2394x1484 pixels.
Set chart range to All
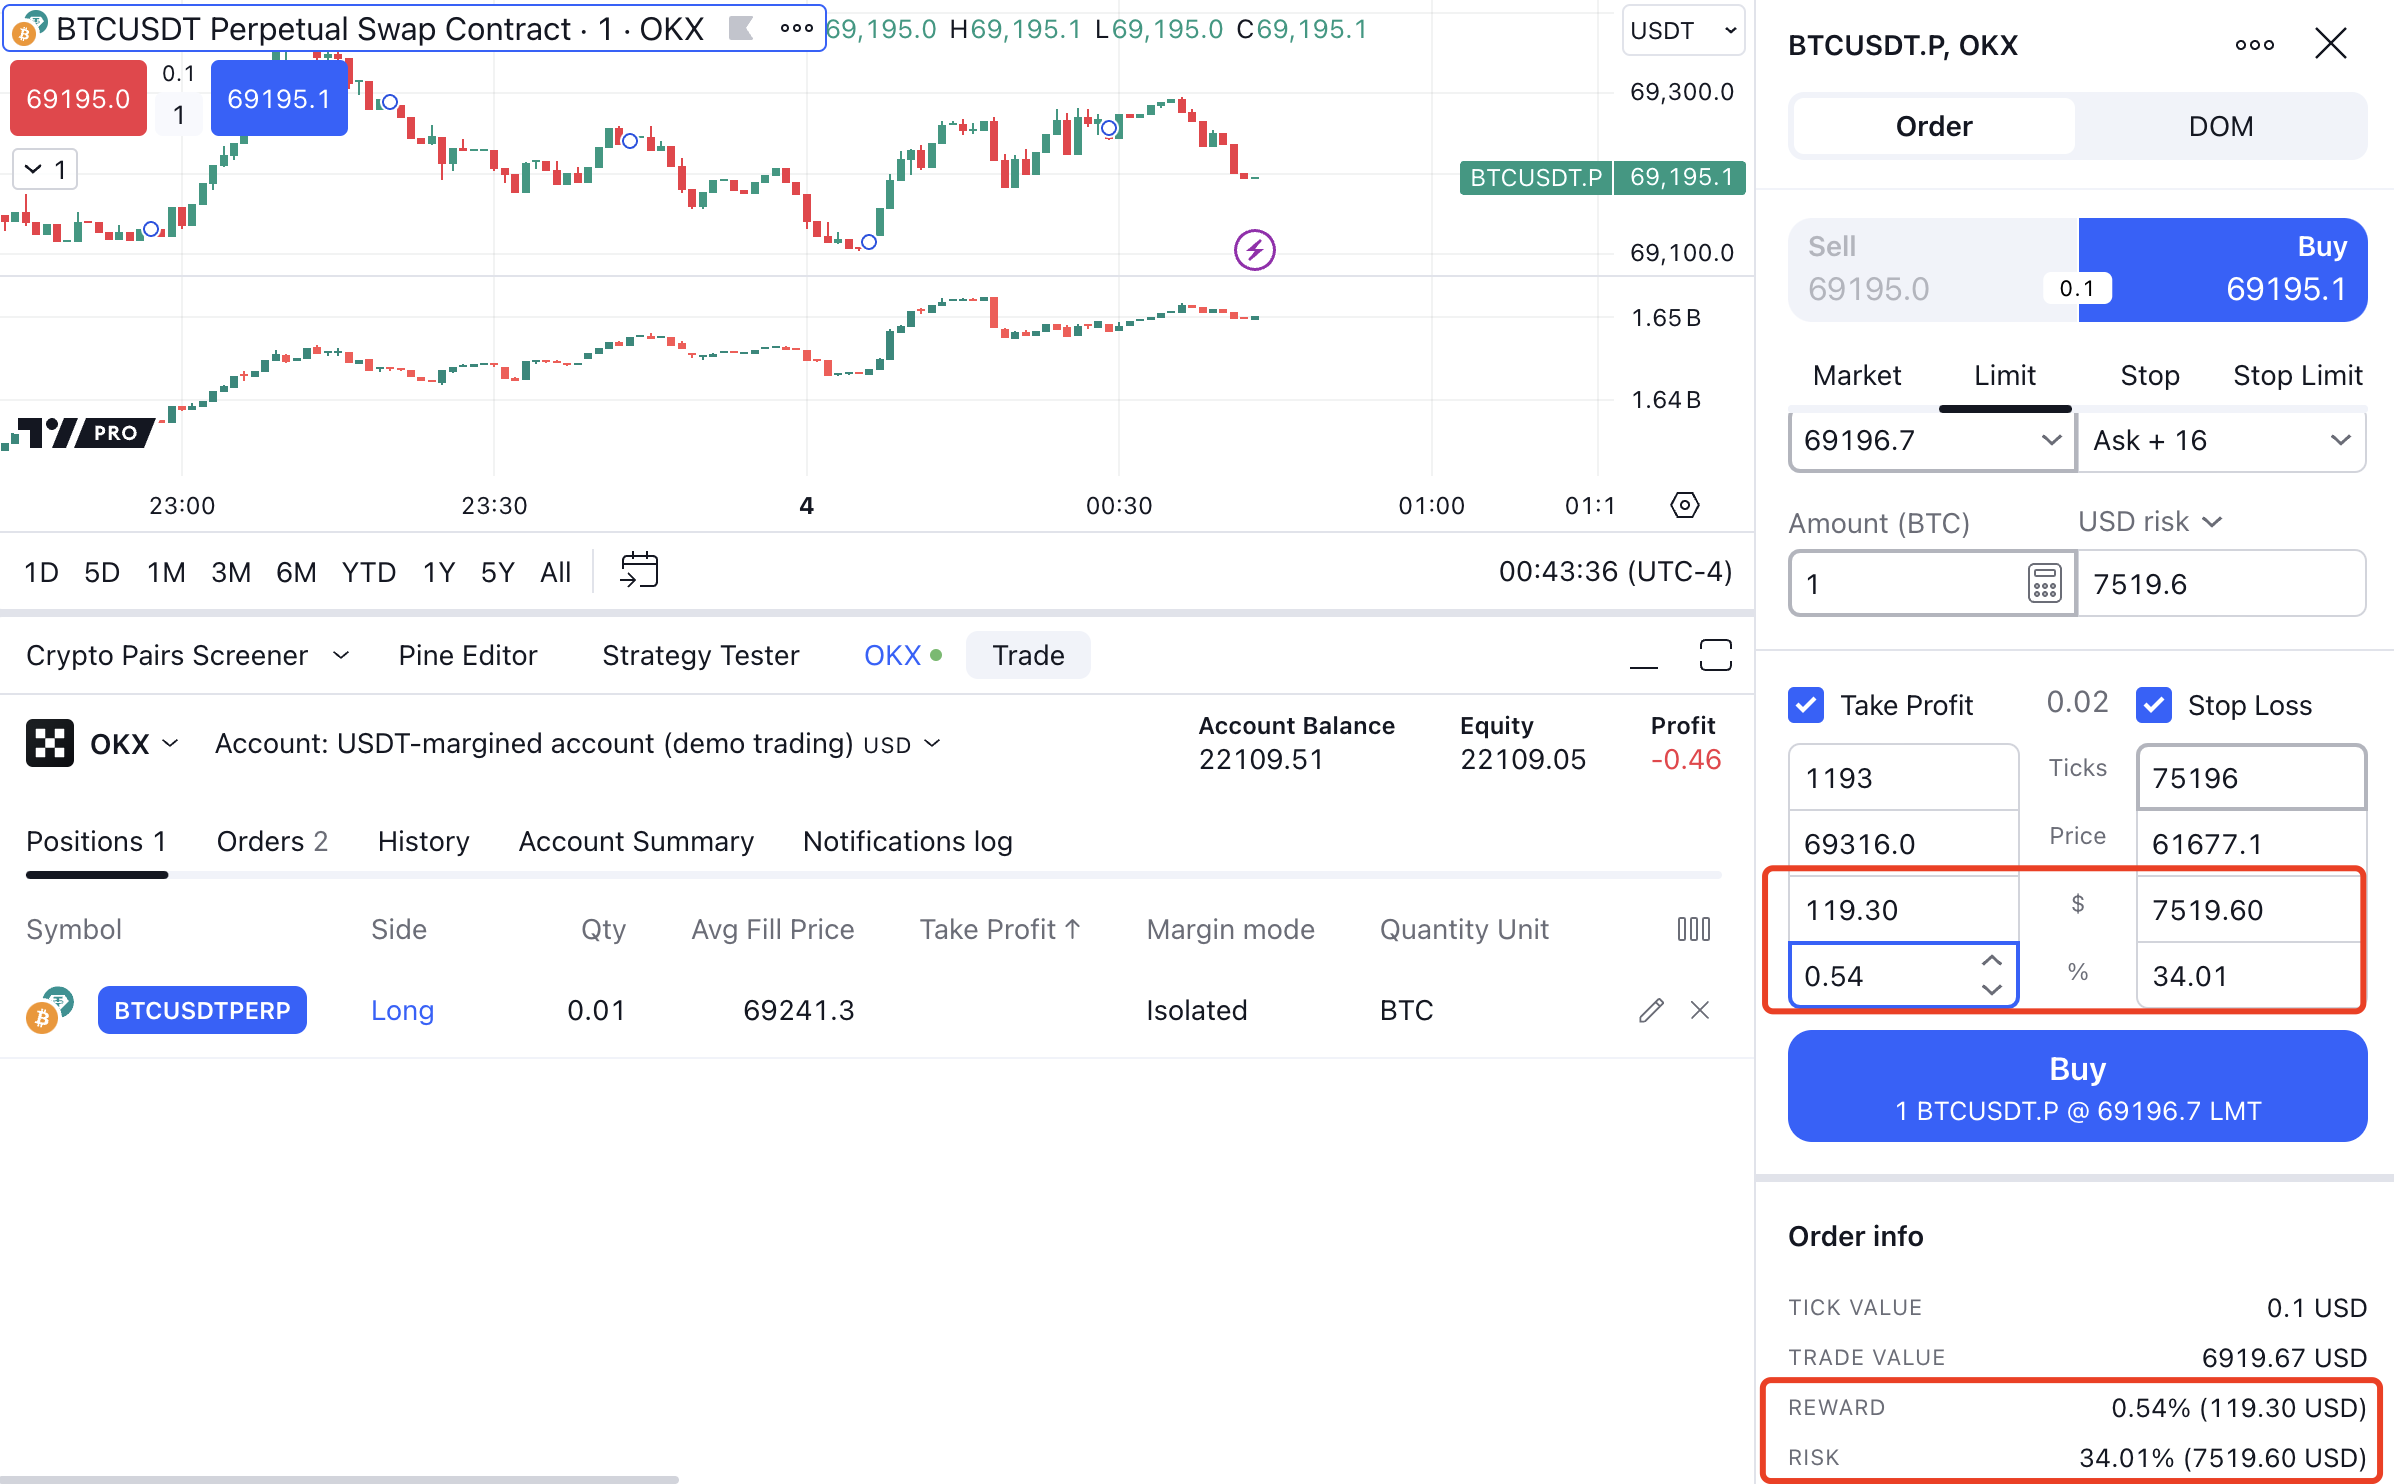pyautogui.click(x=555, y=573)
